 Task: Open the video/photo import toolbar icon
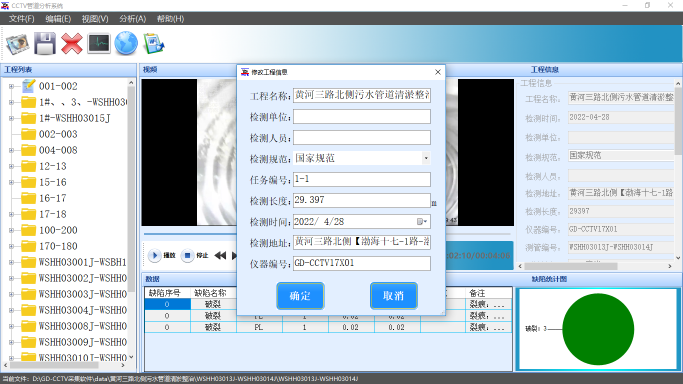(x=17, y=44)
